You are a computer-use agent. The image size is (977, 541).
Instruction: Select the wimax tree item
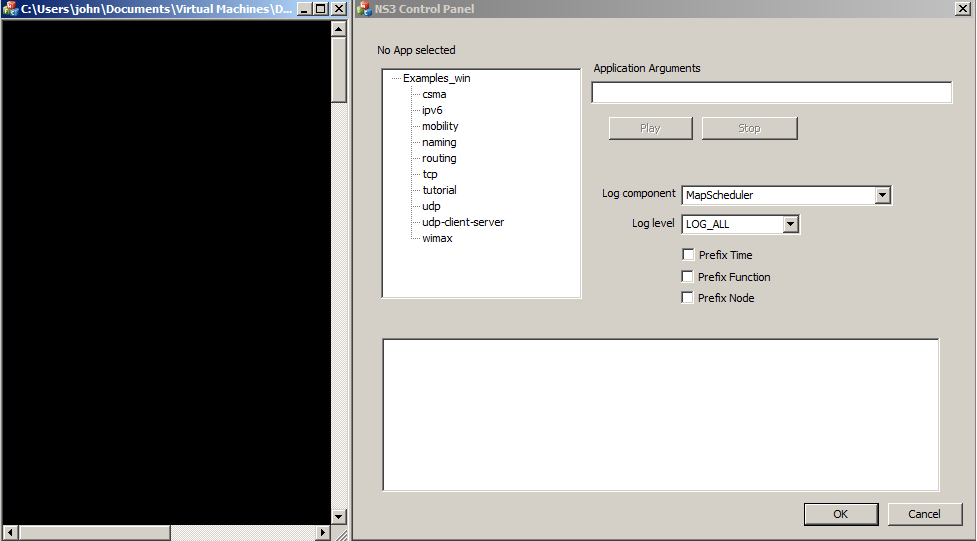tap(437, 238)
